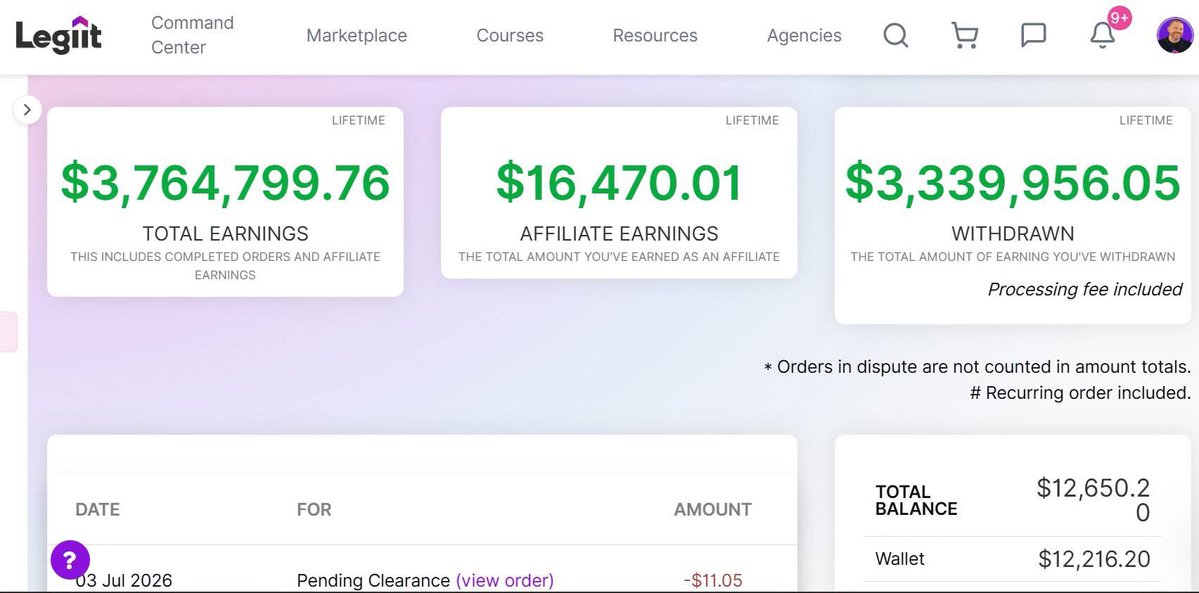Image resolution: width=1199 pixels, height=593 pixels.
Task: Click the DATE column header
Action: [x=98, y=510]
